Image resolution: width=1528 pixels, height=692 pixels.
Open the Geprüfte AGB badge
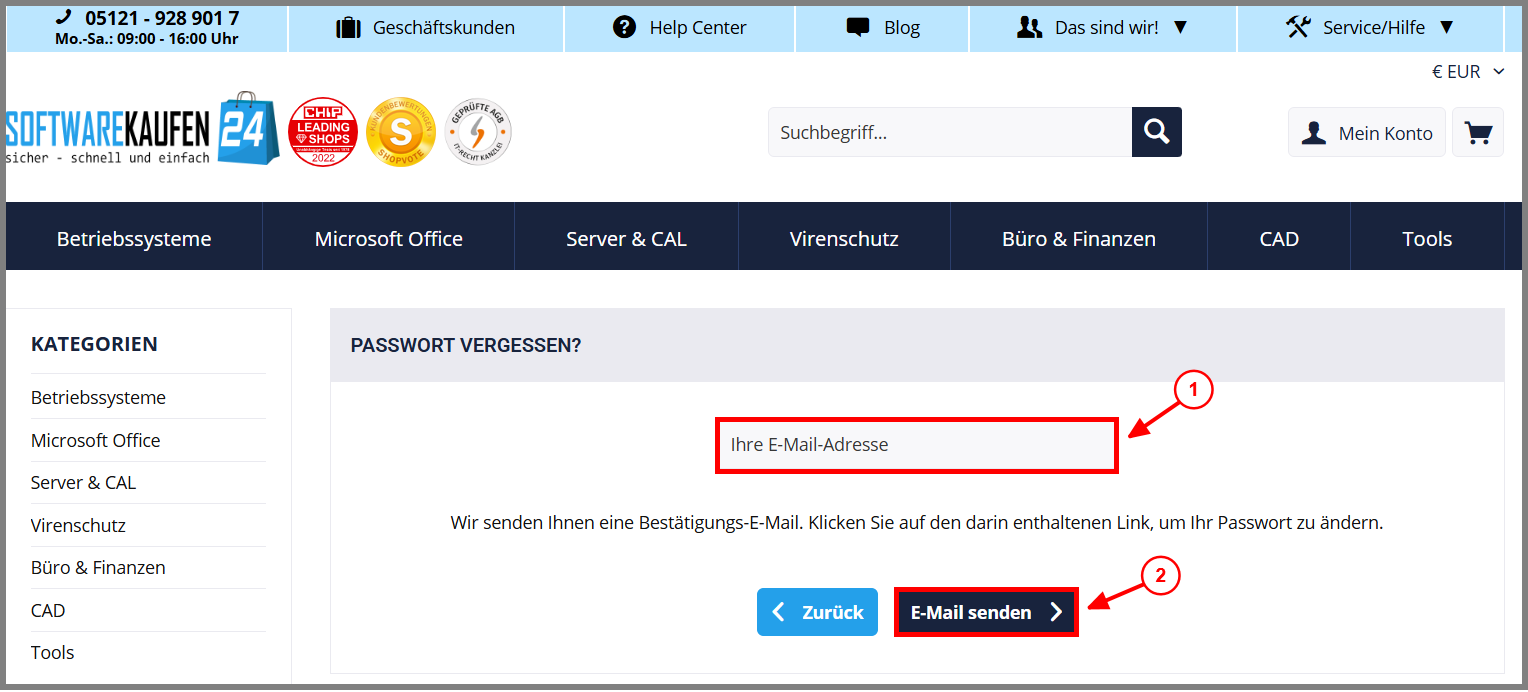pyautogui.click(x=478, y=132)
